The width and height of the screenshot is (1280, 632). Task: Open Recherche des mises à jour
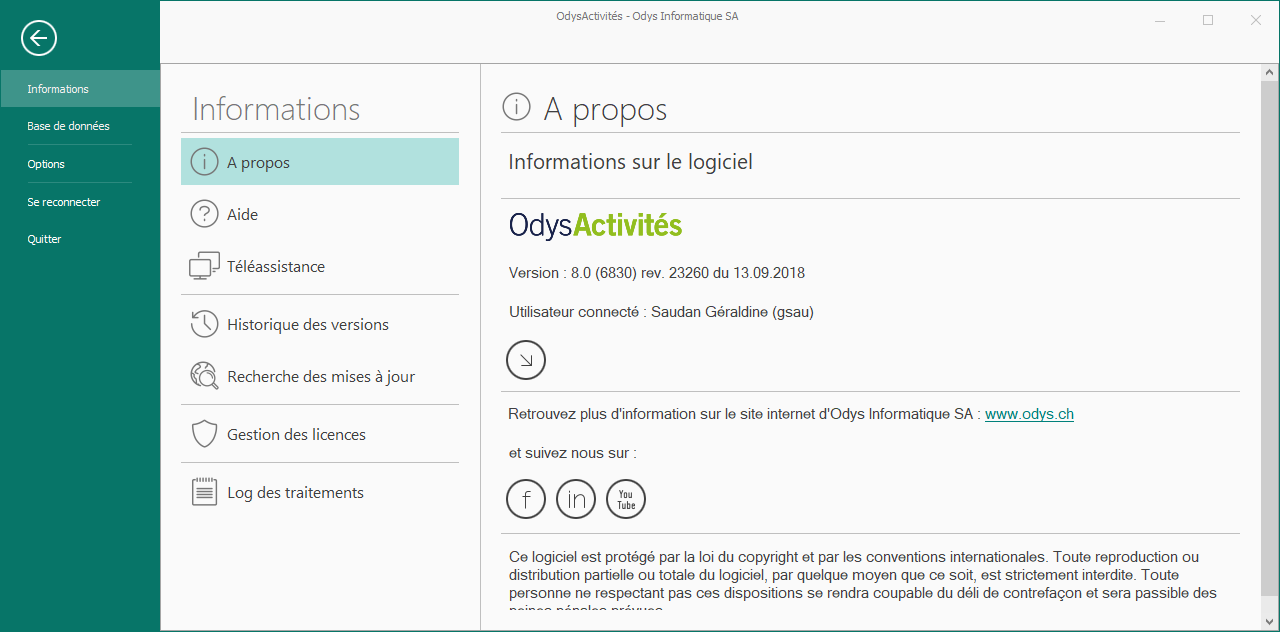pos(320,376)
